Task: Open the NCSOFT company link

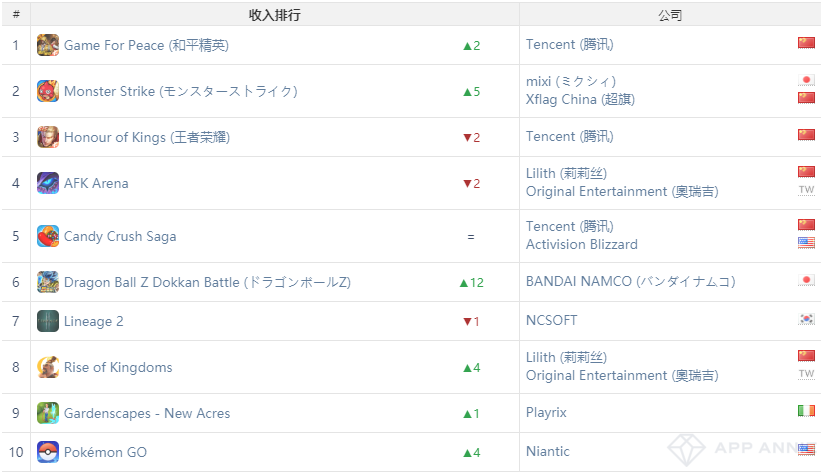Action: (552, 321)
